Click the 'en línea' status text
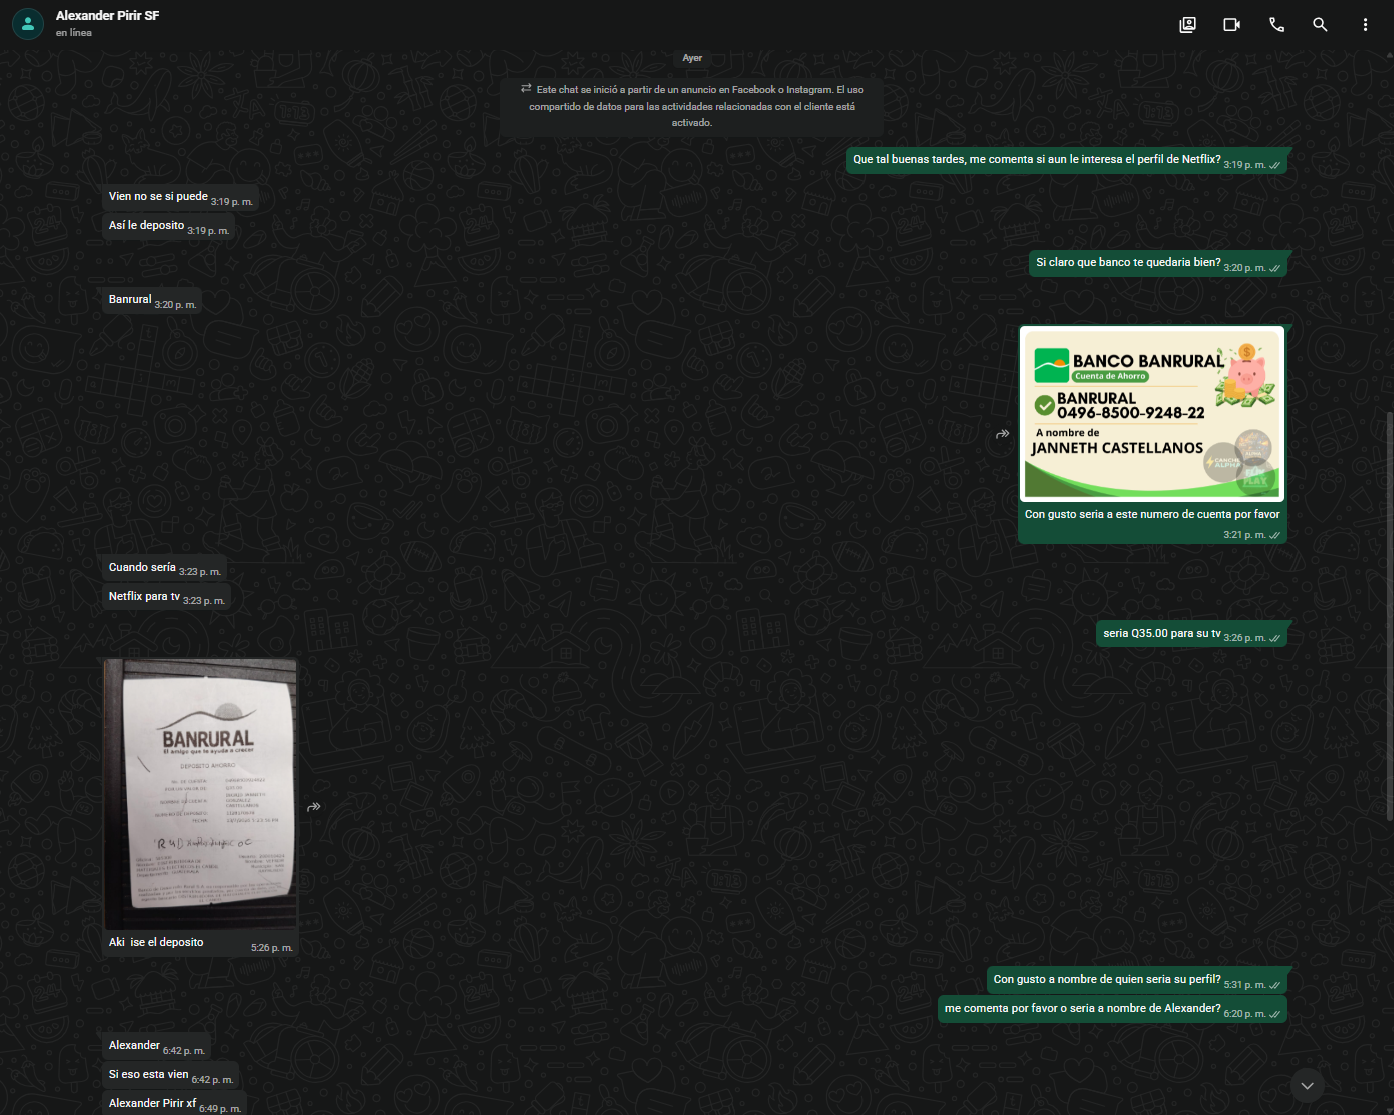1394x1115 pixels. (x=74, y=33)
